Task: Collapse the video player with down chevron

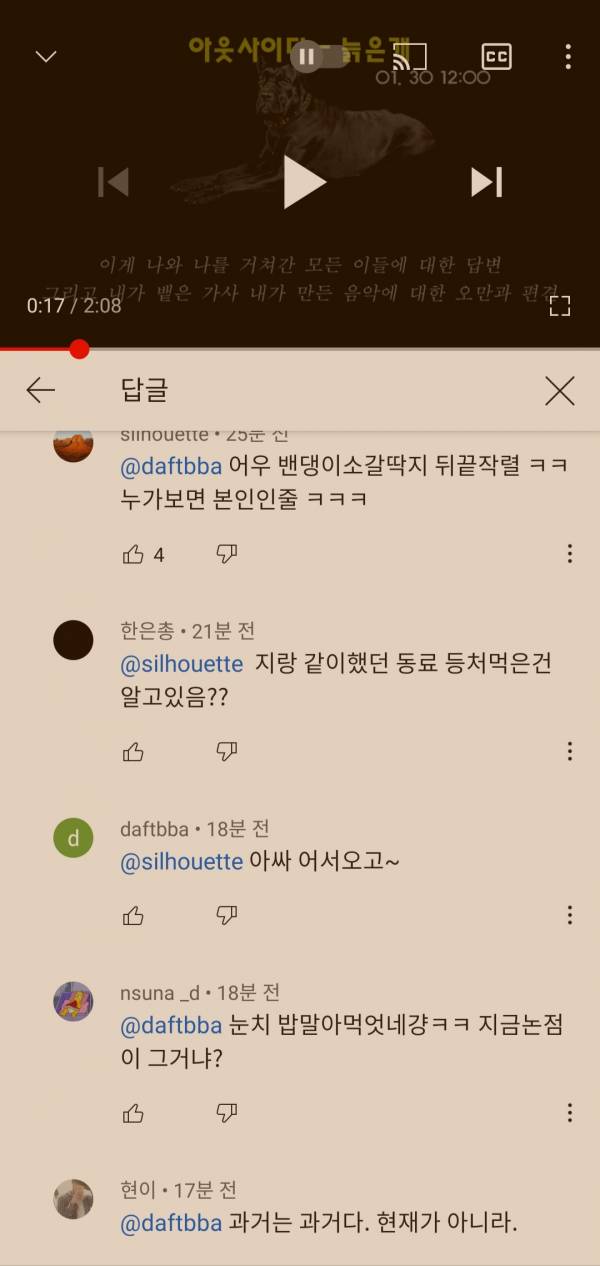Action: click(x=46, y=56)
